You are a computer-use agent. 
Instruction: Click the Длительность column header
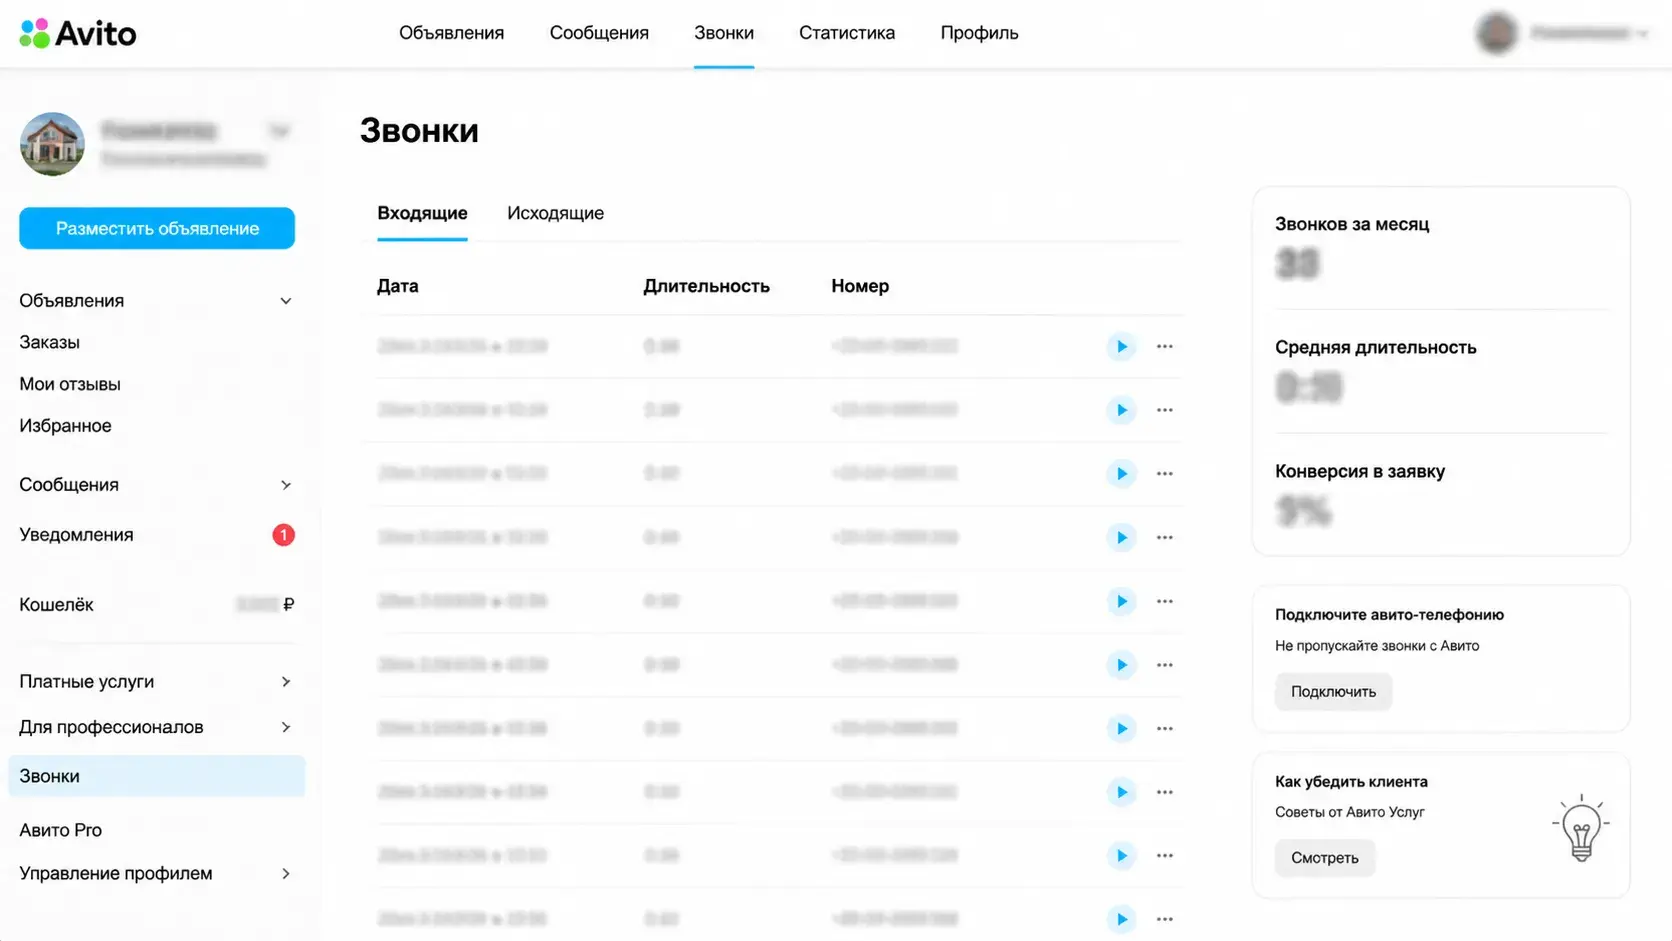coord(706,286)
